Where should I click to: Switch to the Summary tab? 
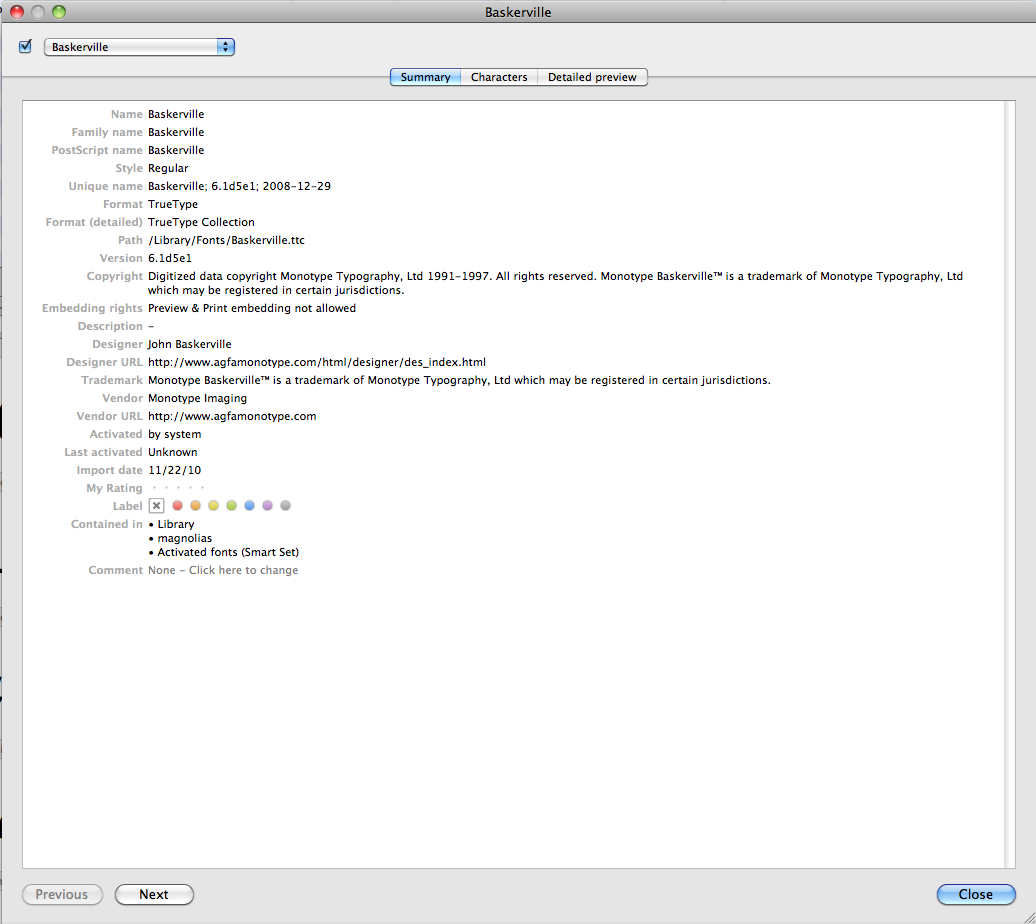click(425, 77)
